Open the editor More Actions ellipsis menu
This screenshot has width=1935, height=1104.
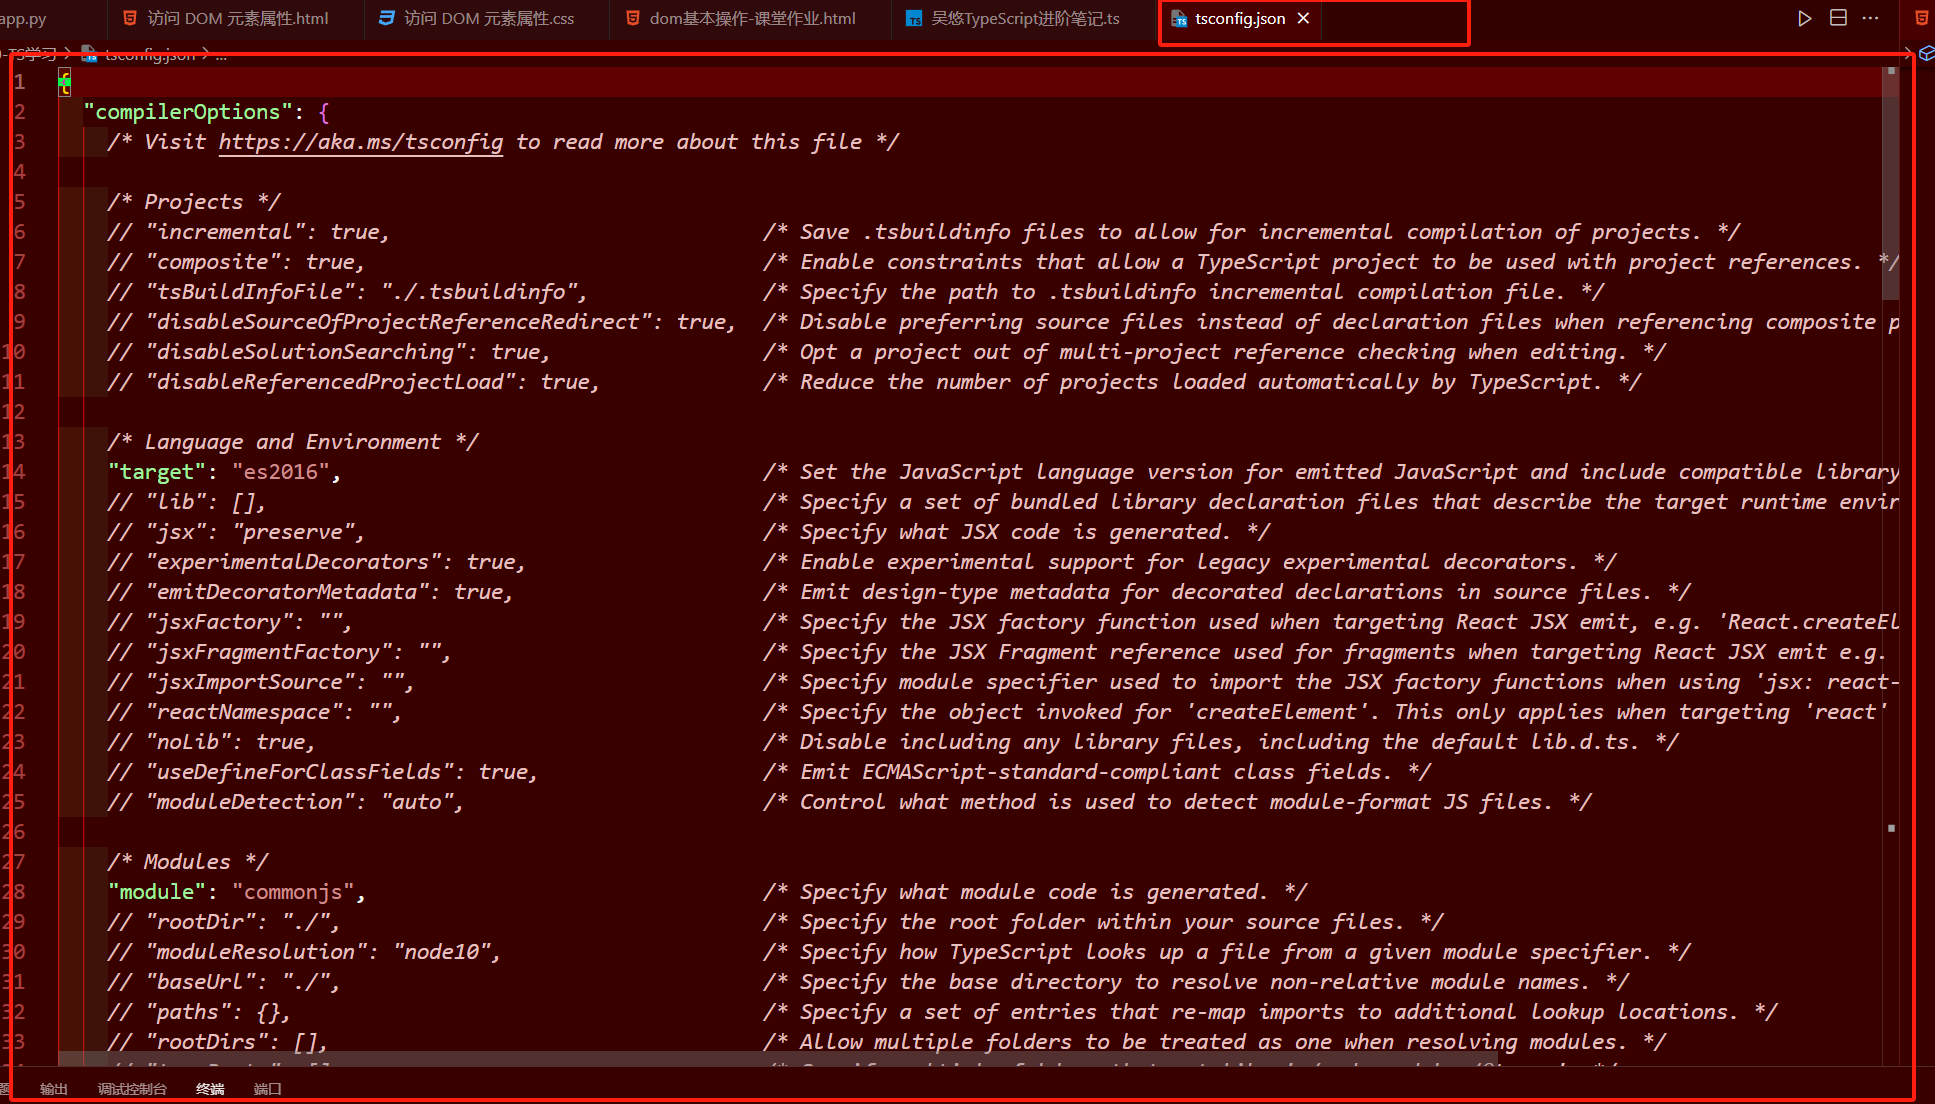[1871, 18]
